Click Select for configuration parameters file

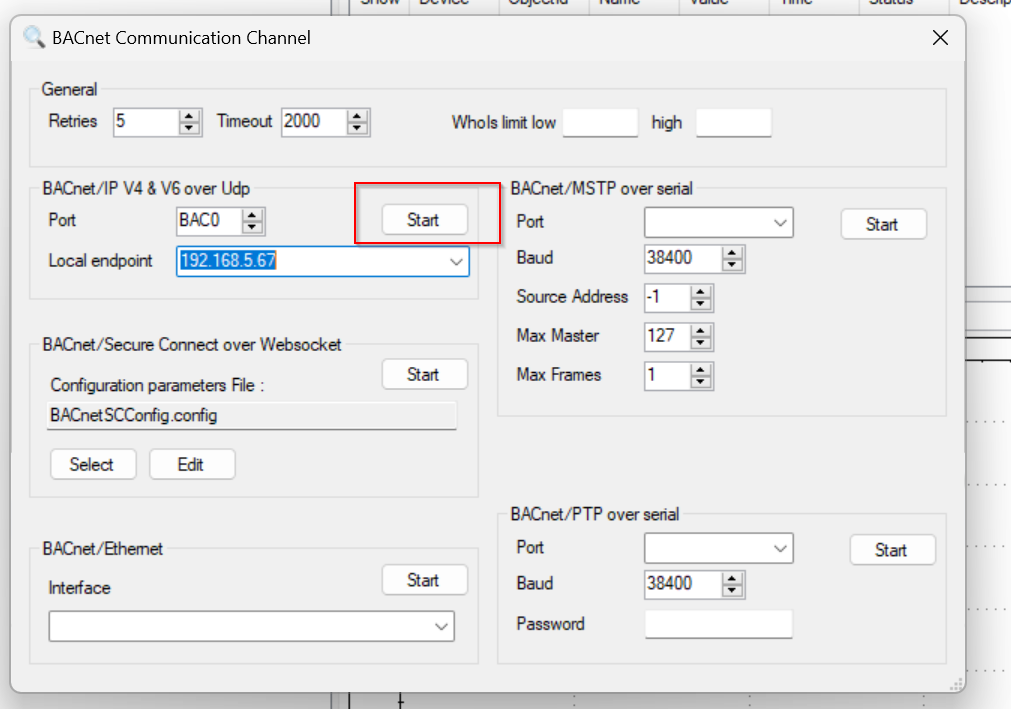tap(93, 464)
